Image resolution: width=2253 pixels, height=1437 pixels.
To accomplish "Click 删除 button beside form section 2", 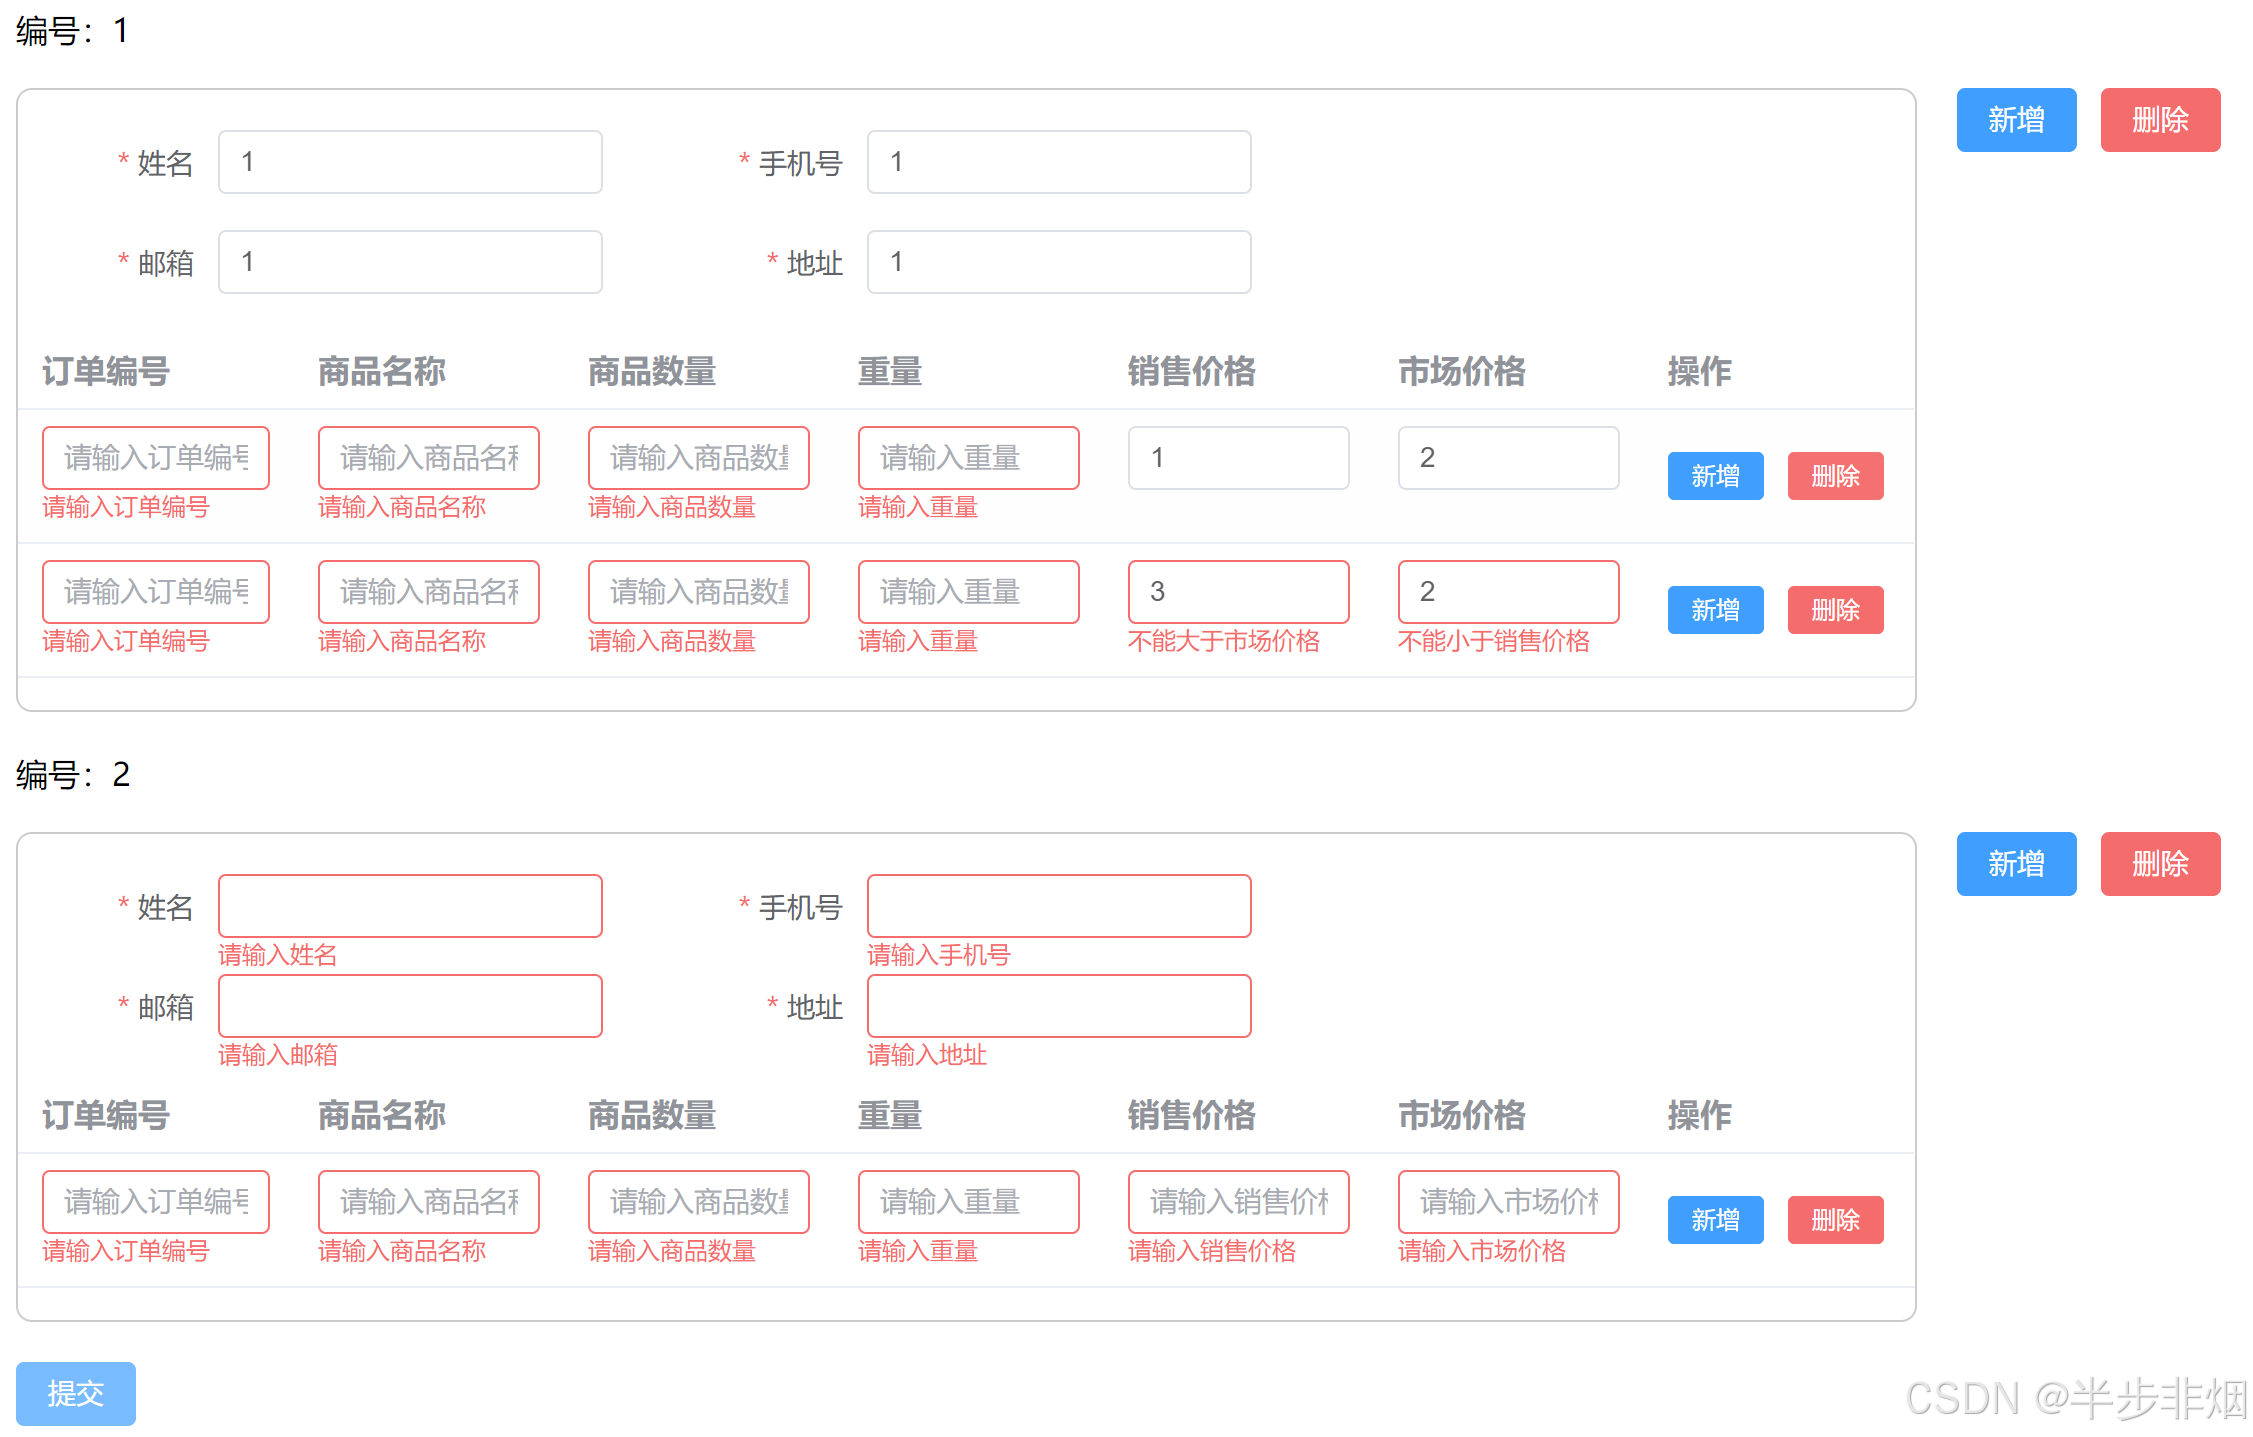I will pos(2159,864).
